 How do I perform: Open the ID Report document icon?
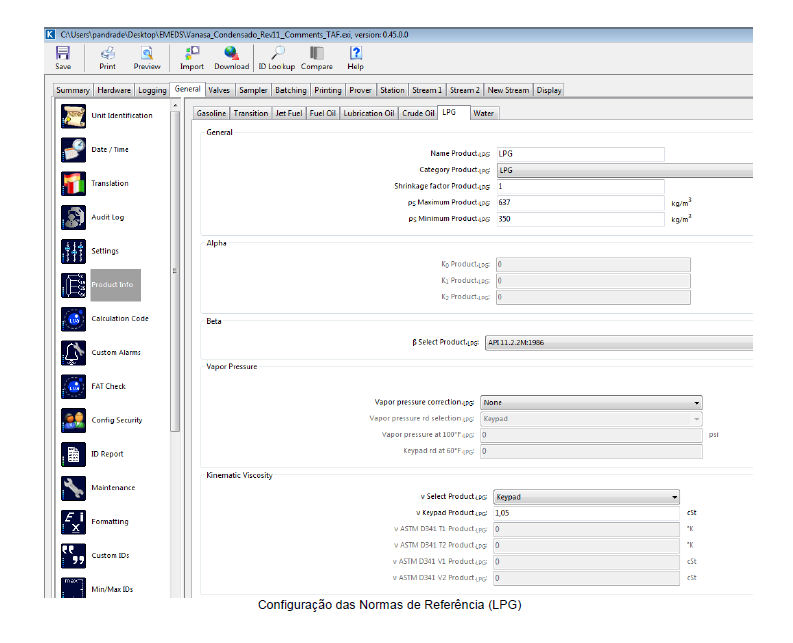[73, 454]
